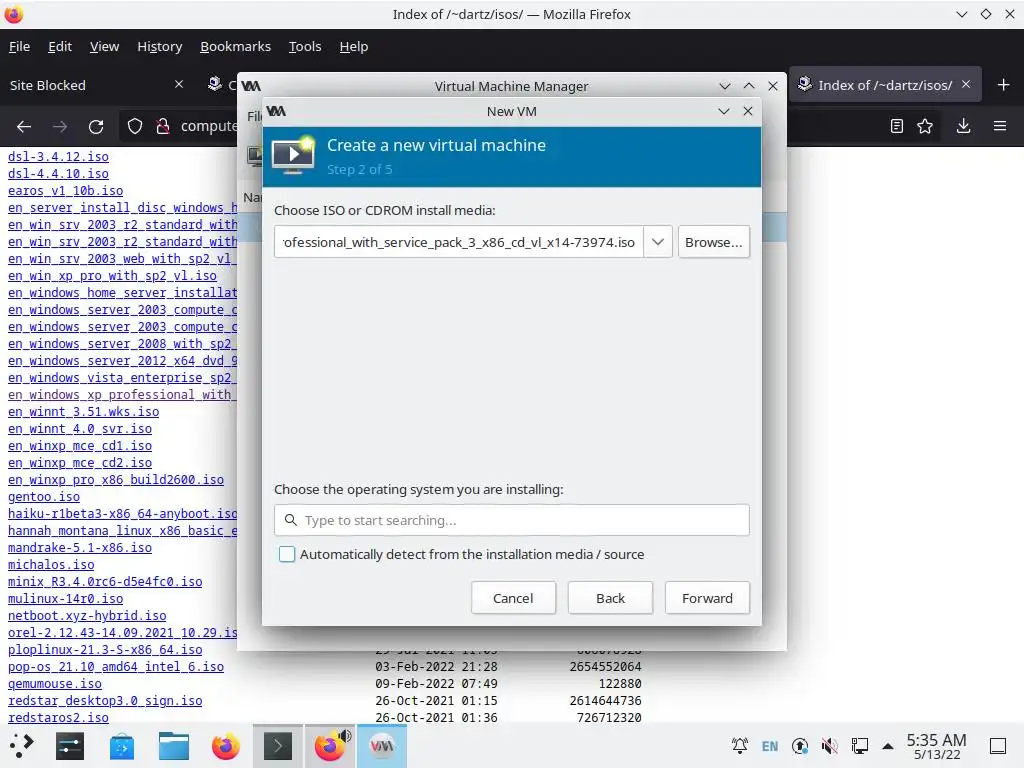Open netboot.xyz-hybrid.iso link
The image size is (1024, 768).
[87, 615]
